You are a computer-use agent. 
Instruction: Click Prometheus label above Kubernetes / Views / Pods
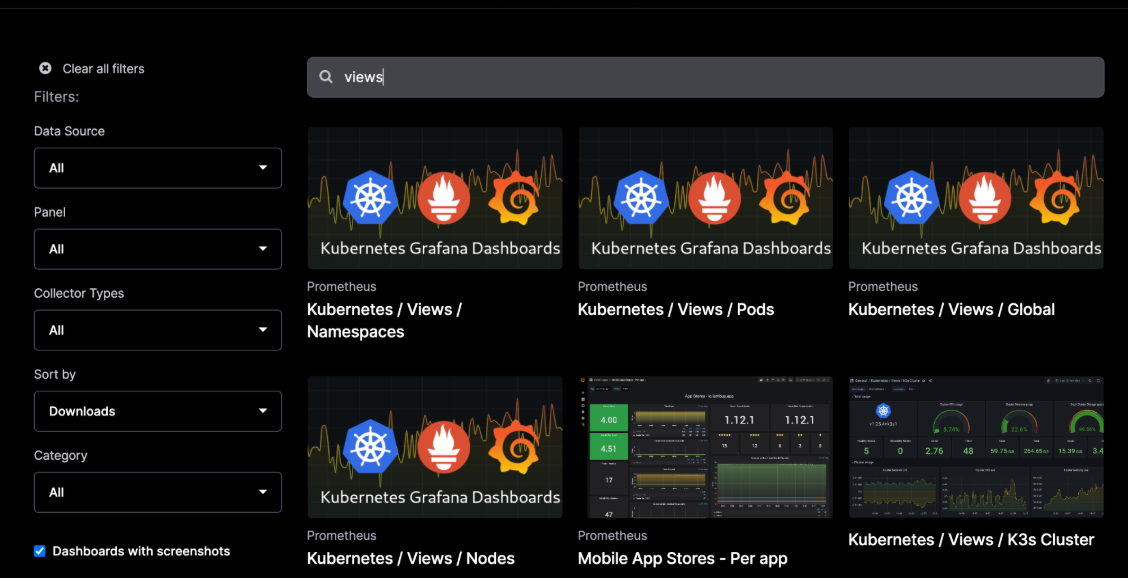coord(612,286)
